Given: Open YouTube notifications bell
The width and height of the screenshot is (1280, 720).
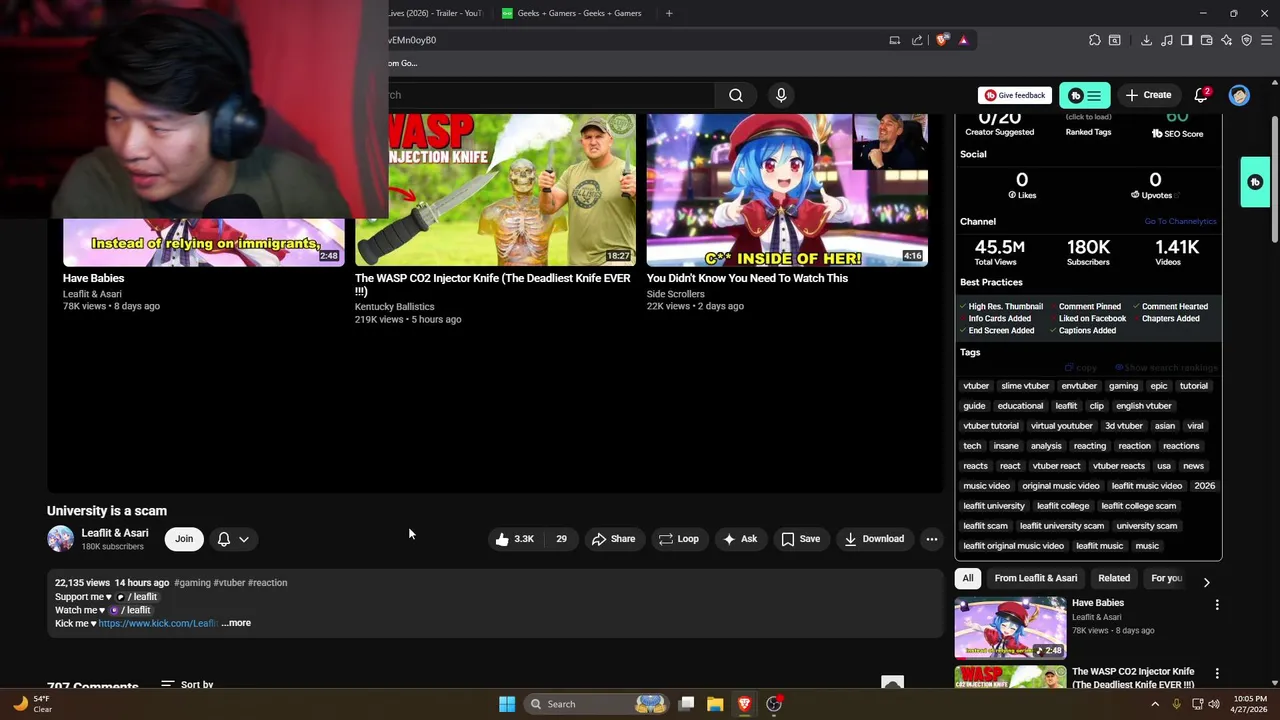Looking at the screenshot, I should 1201,95.
